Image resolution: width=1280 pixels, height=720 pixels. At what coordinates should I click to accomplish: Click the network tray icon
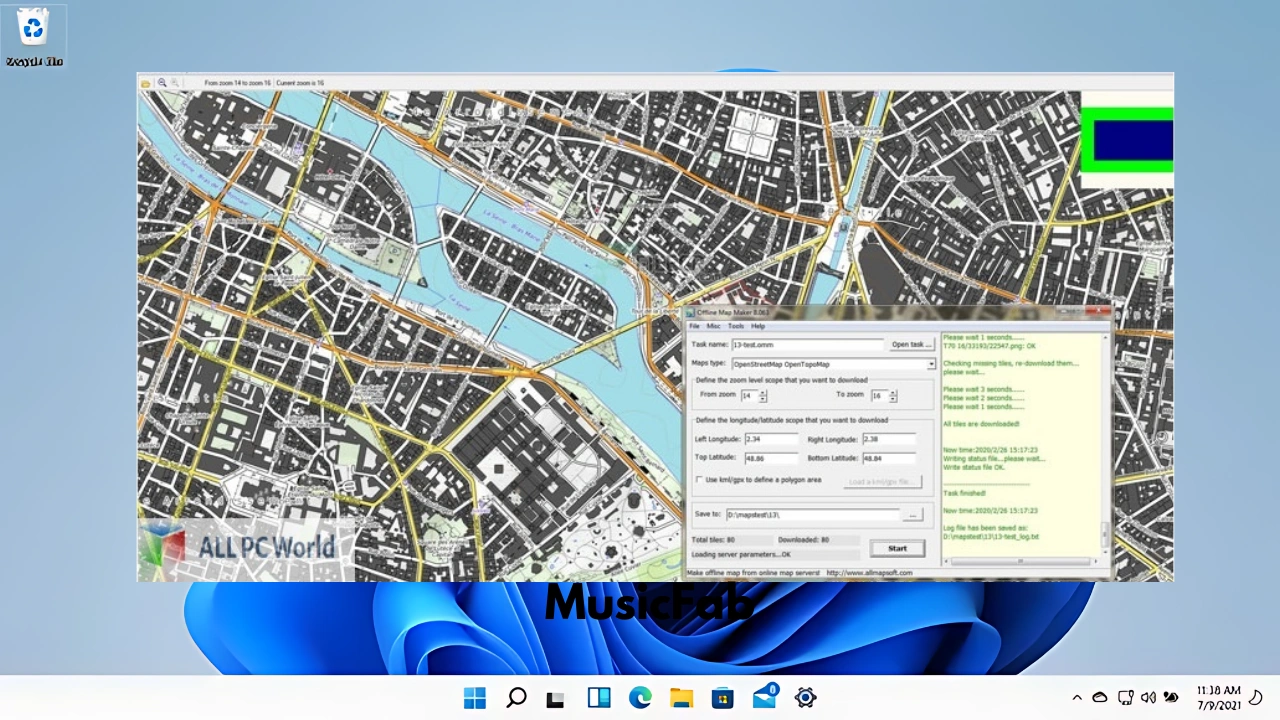pyautogui.click(x=1126, y=698)
